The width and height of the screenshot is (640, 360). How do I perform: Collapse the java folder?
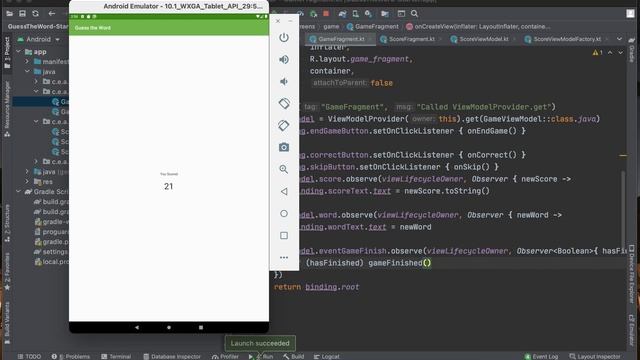27,71
